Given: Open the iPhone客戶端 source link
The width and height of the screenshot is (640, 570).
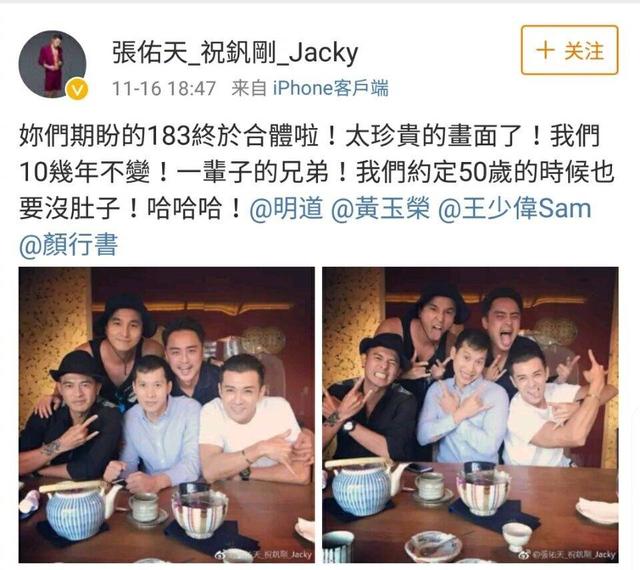Looking at the screenshot, I should point(331,88).
